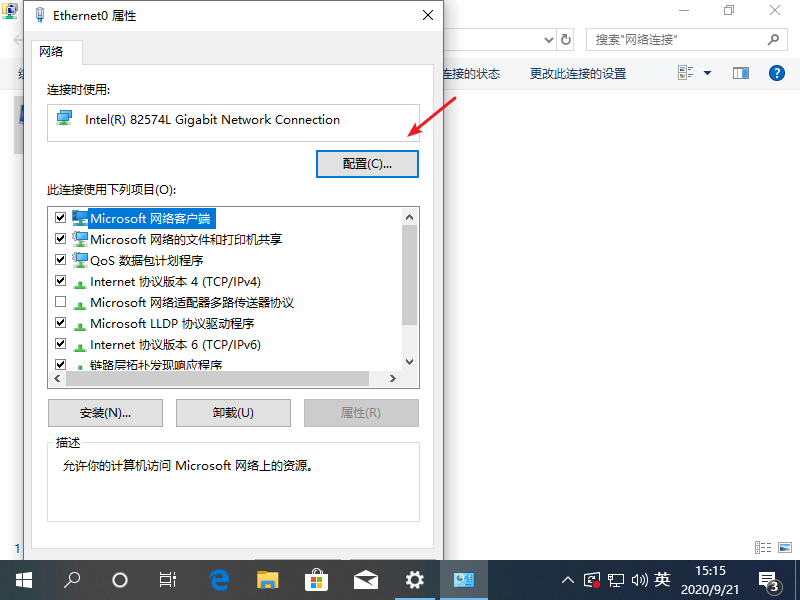Open Microsoft Store from taskbar
This screenshot has width=800, height=600.
point(316,580)
